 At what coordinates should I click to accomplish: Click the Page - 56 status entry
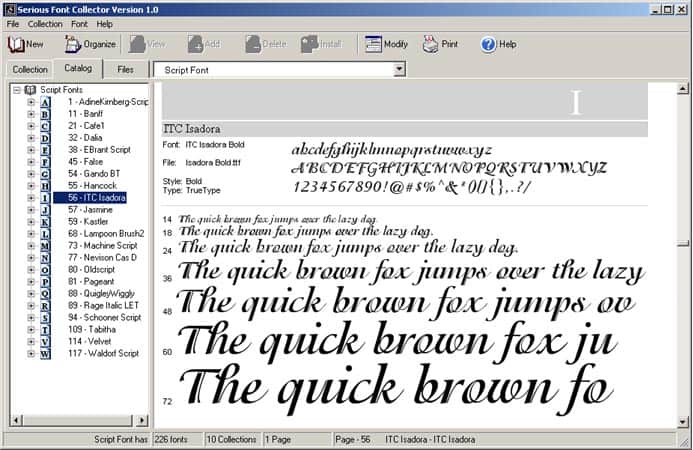[353, 439]
